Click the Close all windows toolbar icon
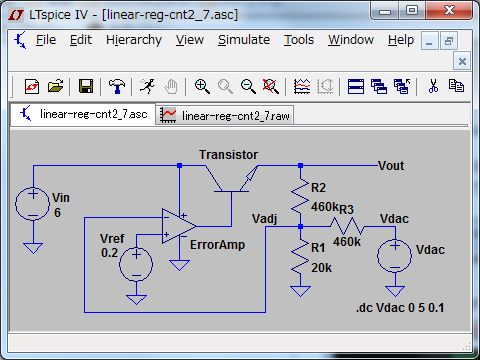This screenshot has height=360, width=480. coord(402,87)
